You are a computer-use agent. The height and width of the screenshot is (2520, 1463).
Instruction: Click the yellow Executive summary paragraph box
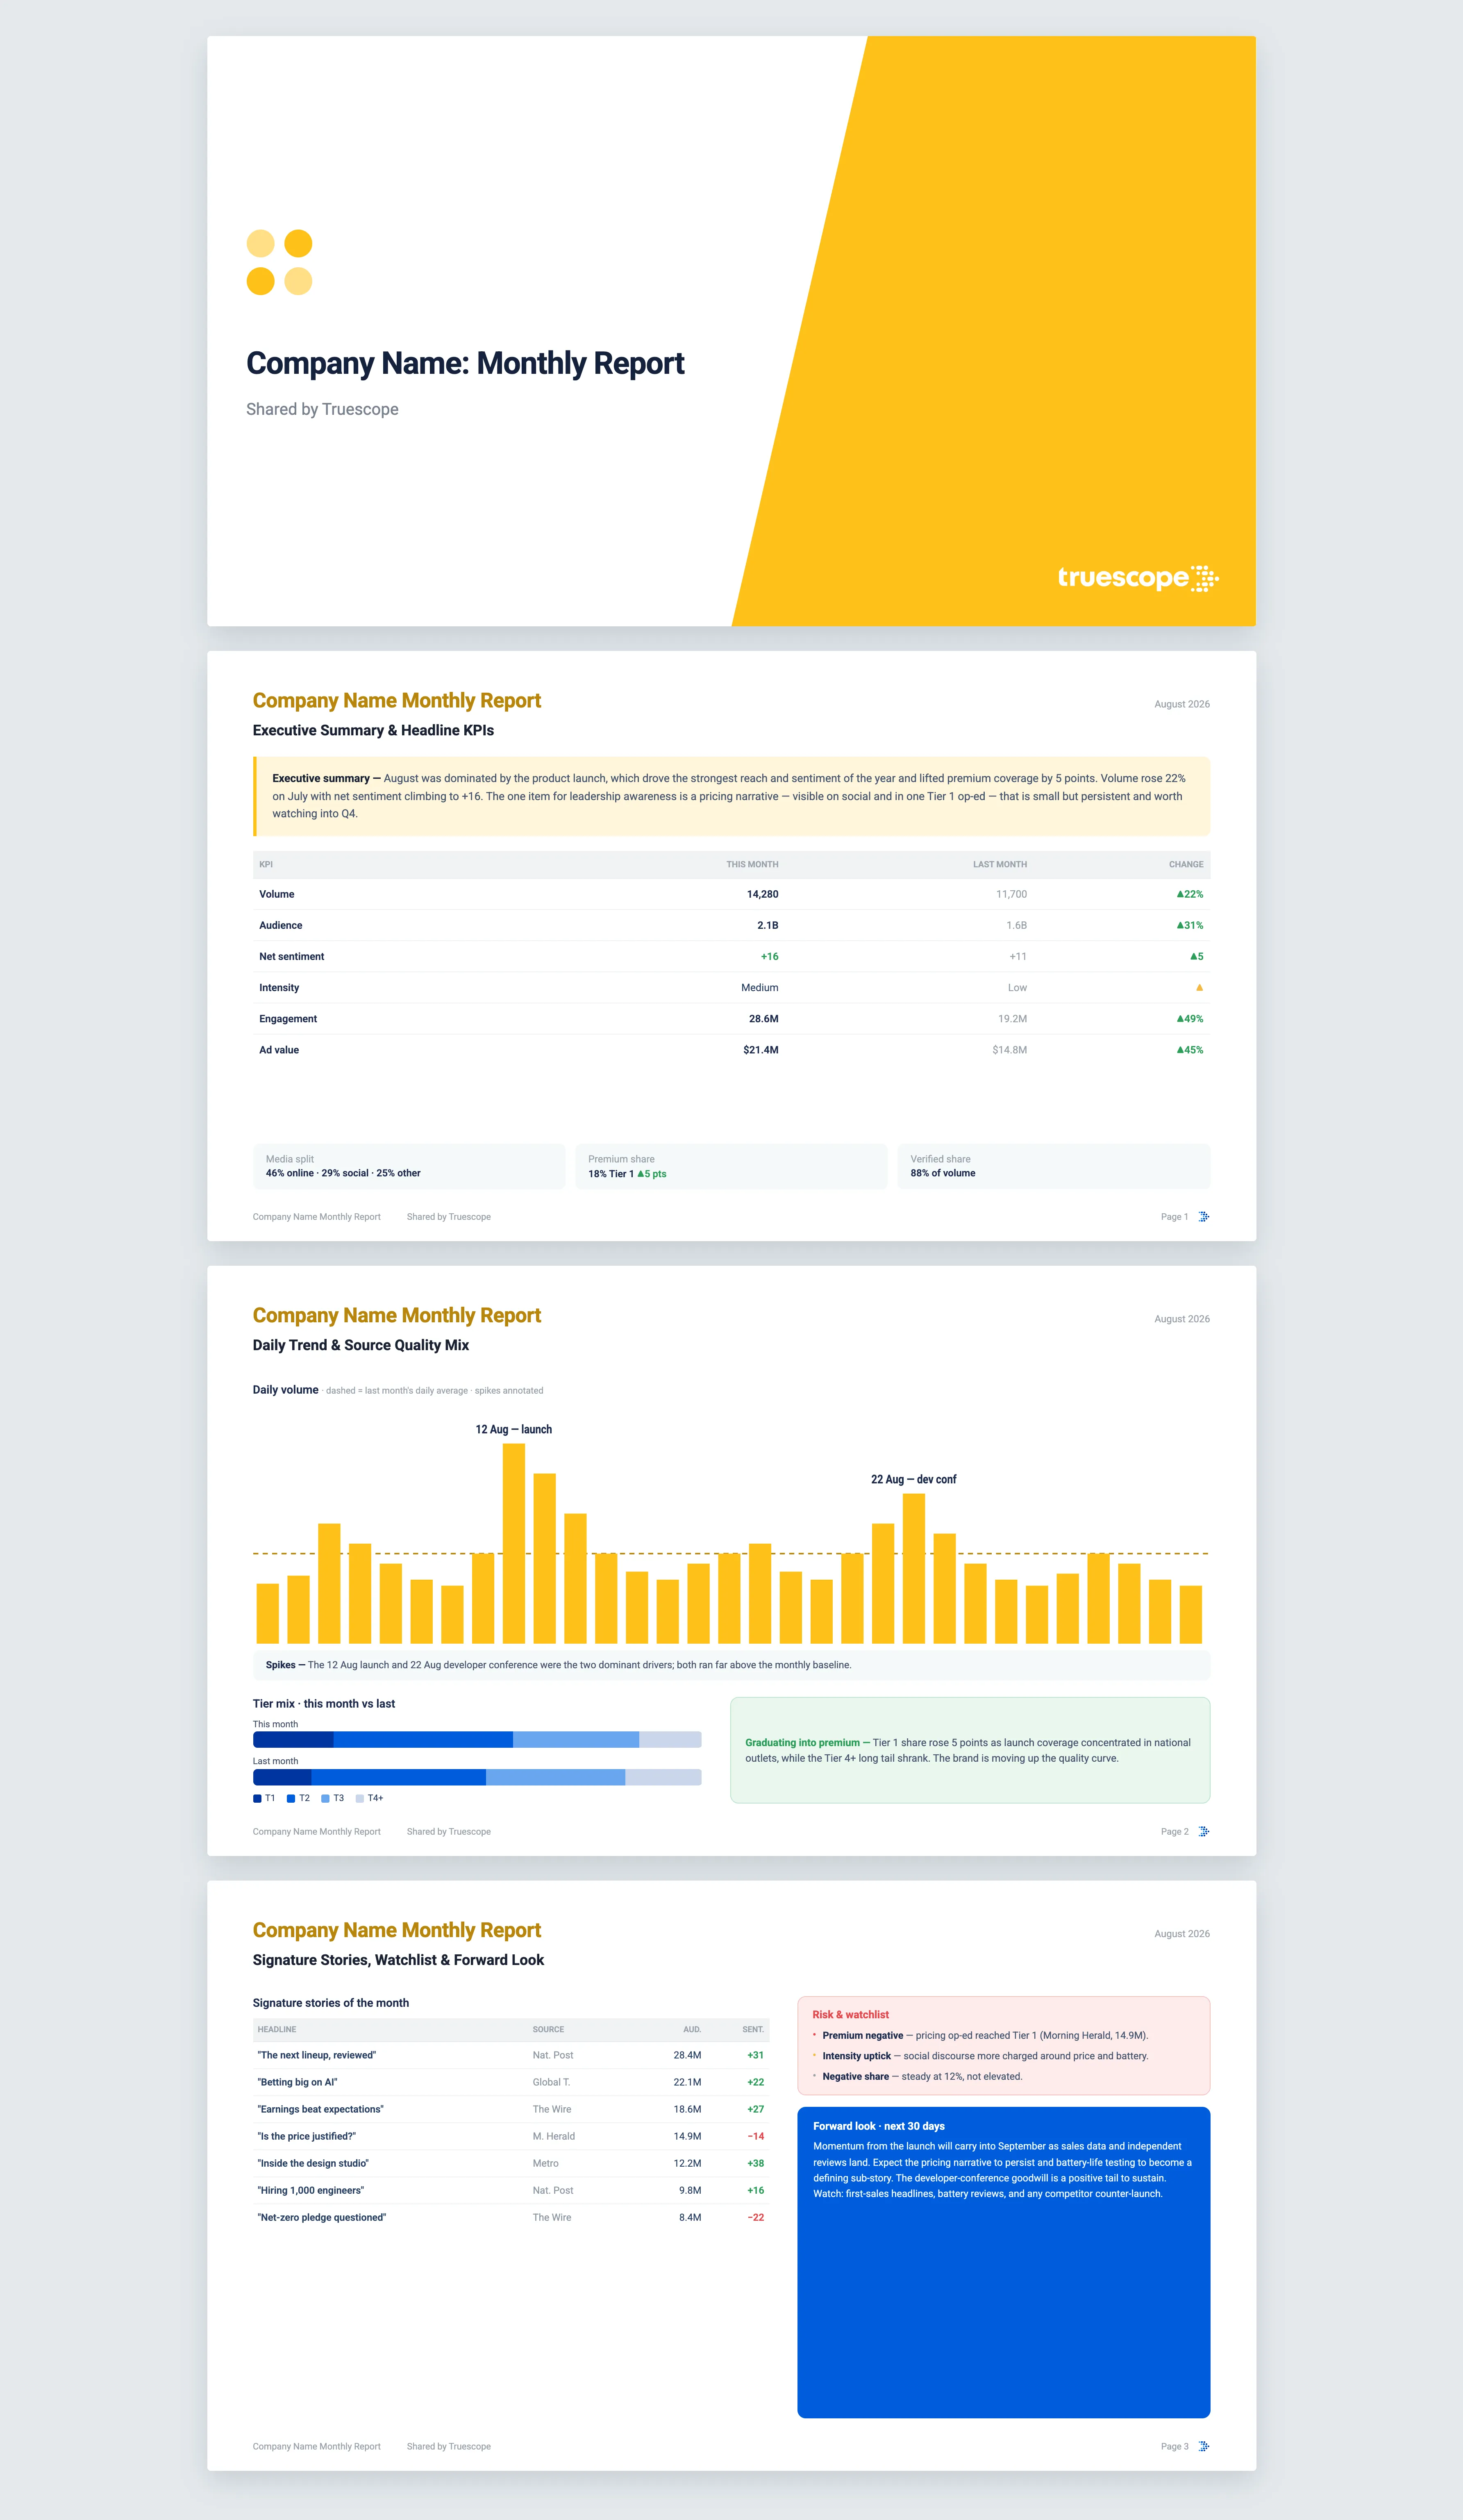732,796
